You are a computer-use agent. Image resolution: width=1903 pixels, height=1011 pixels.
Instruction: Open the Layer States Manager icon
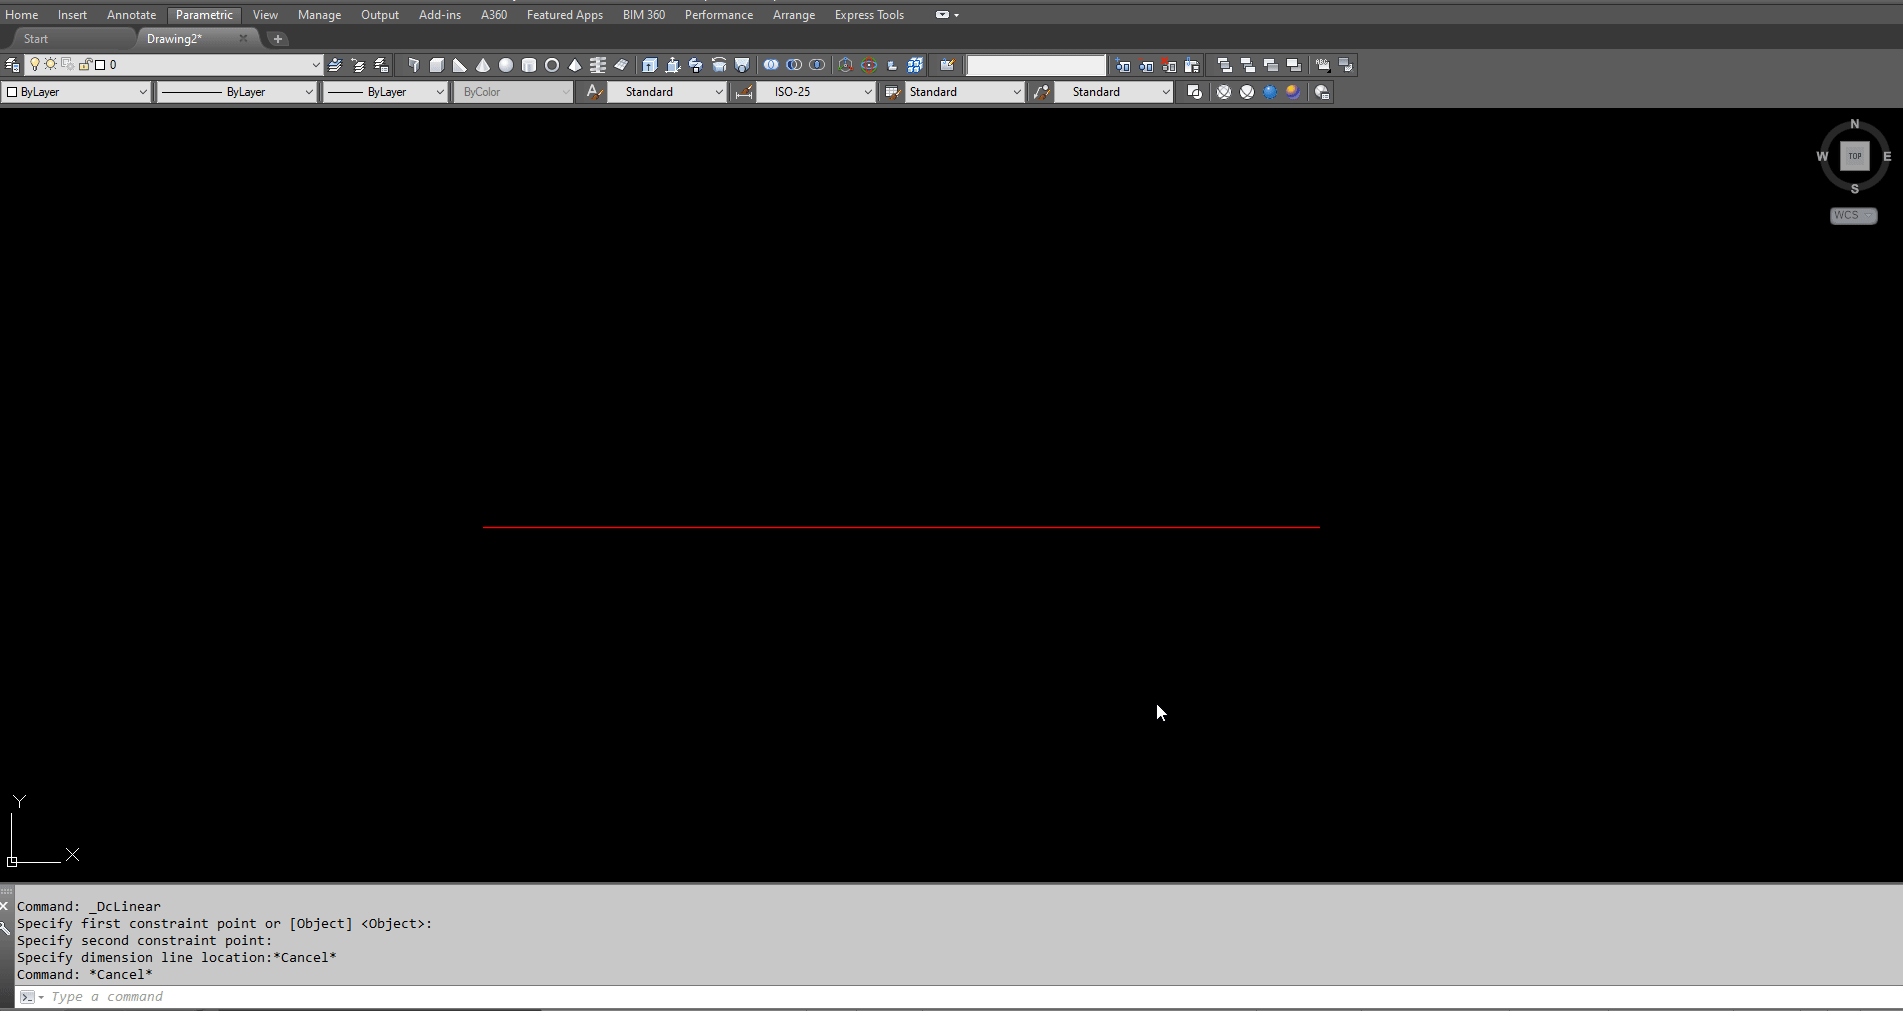pos(381,65)
